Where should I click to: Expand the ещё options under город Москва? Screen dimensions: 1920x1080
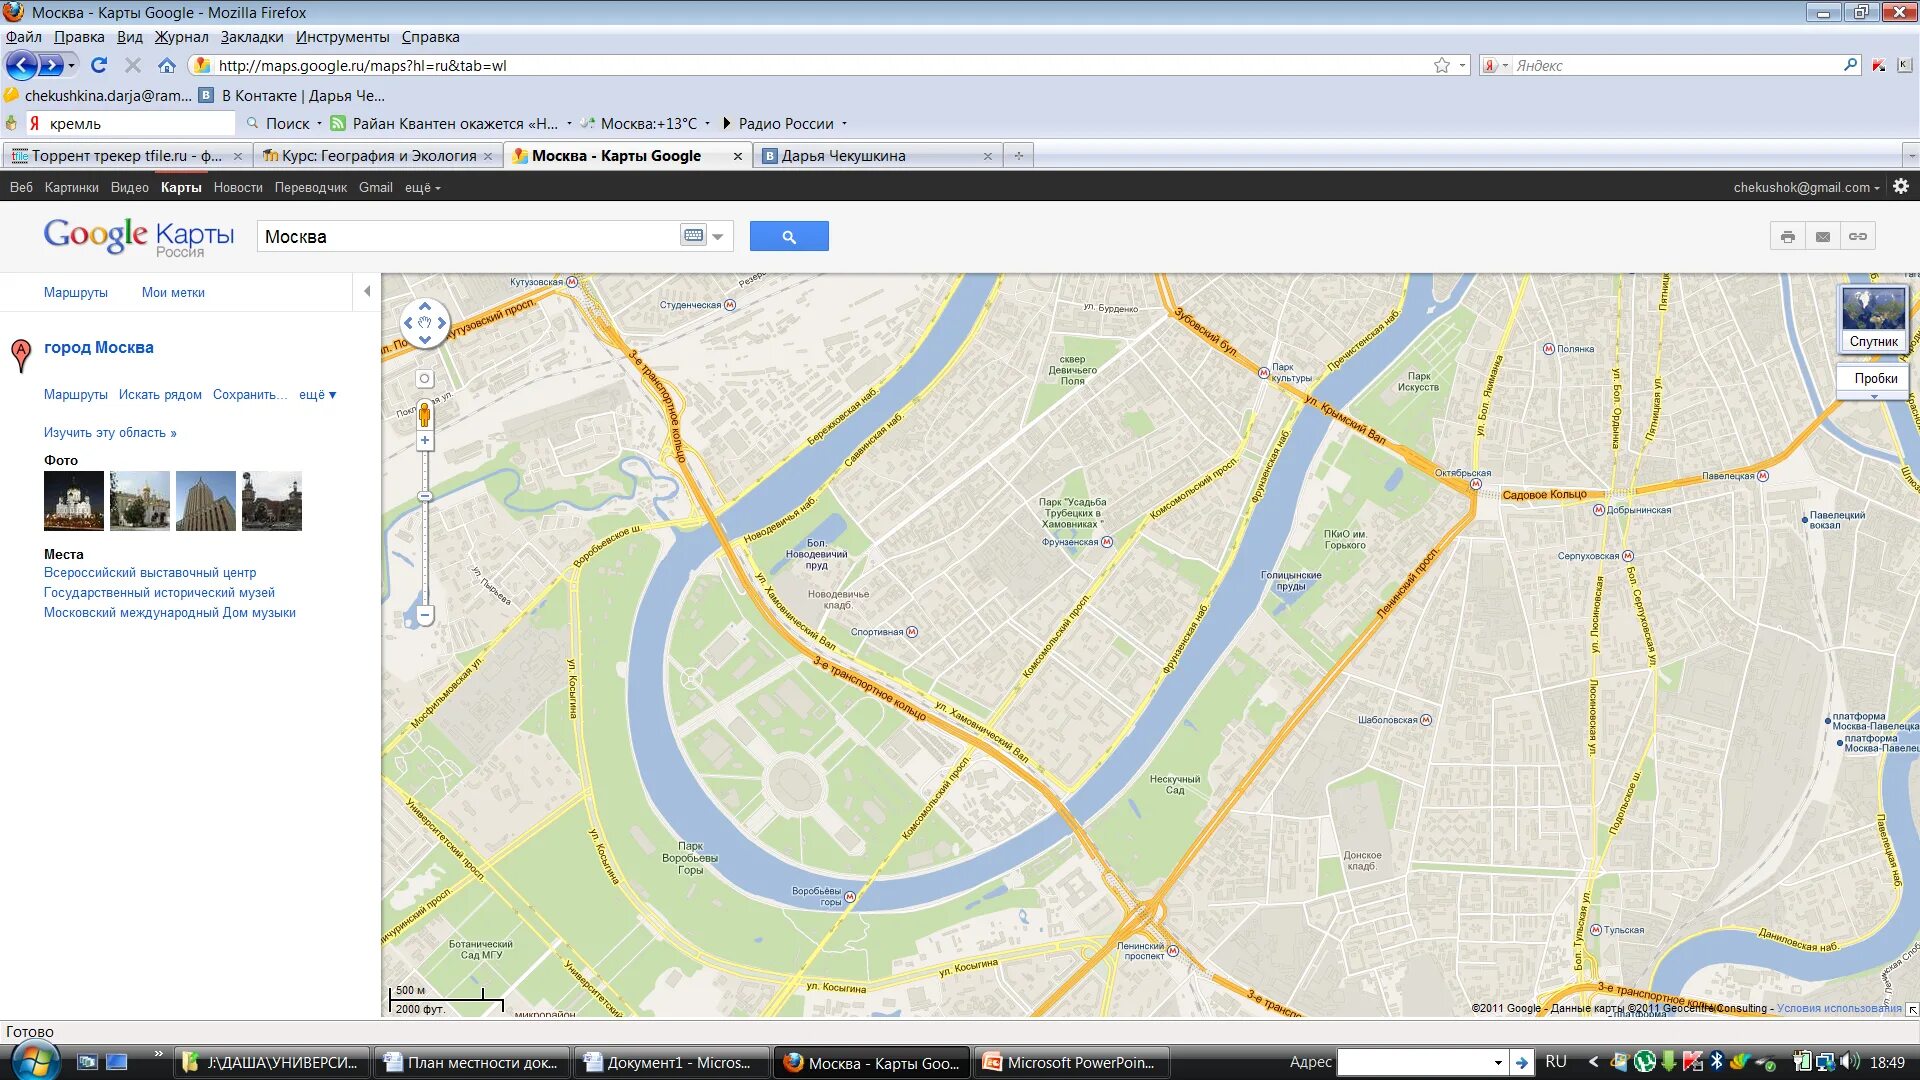point(317,395)
